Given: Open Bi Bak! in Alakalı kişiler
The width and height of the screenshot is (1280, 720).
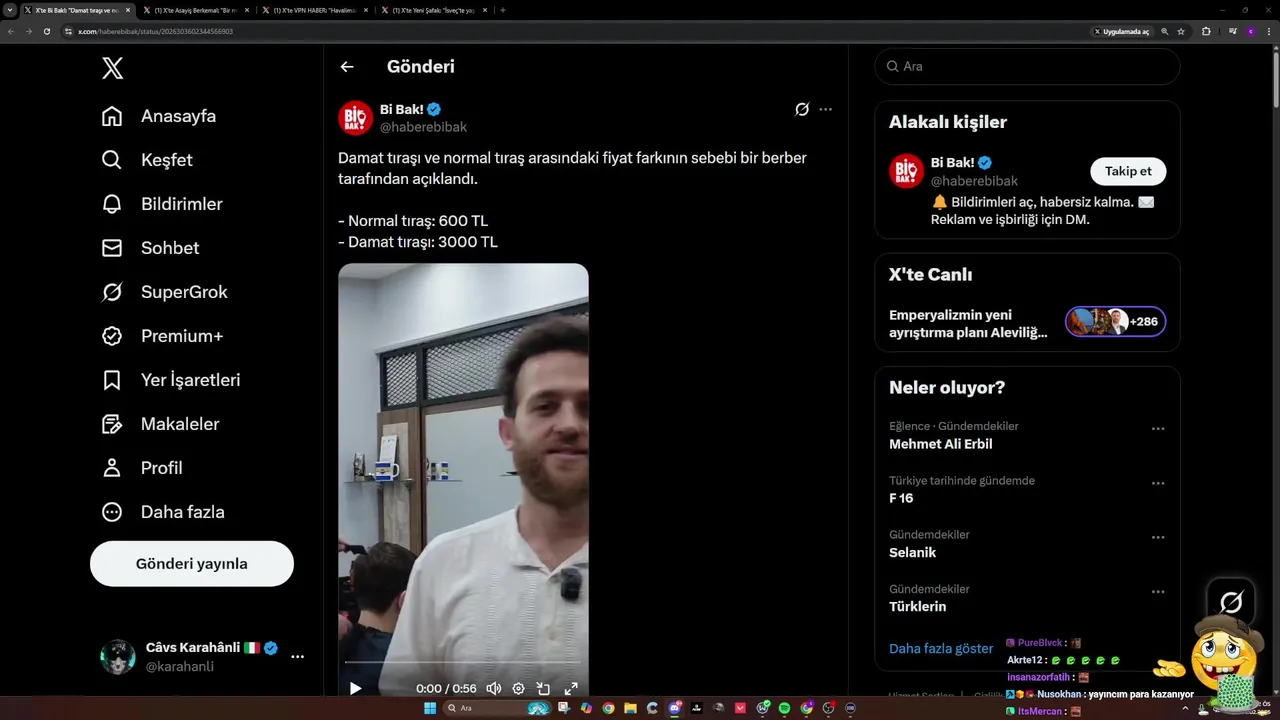Looking at the screenshot, I should pos(953,162).
